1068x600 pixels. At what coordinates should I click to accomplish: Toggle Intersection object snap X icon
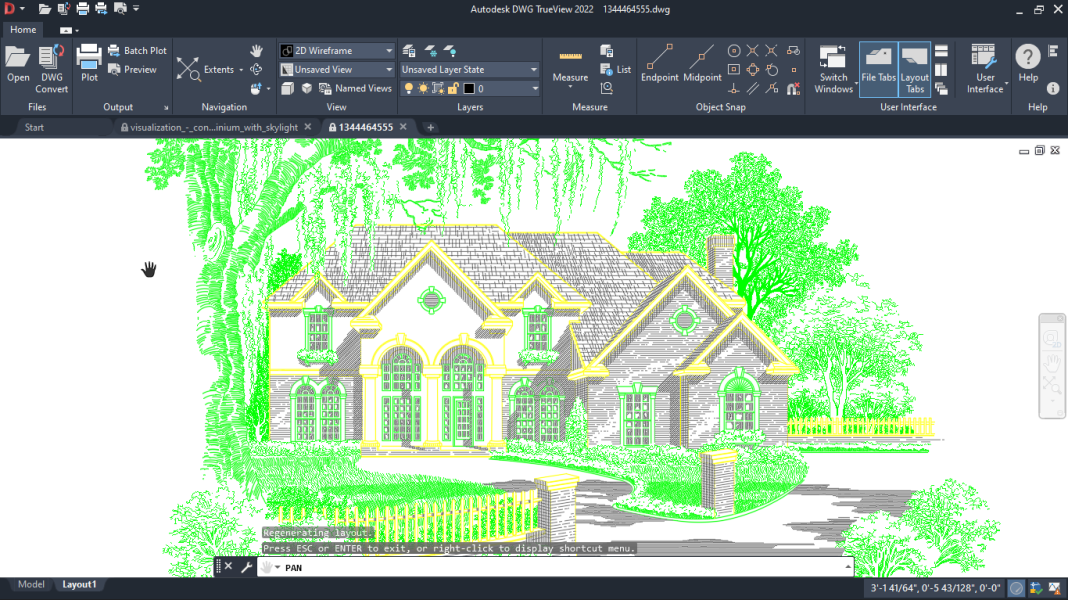pos(753,50)
